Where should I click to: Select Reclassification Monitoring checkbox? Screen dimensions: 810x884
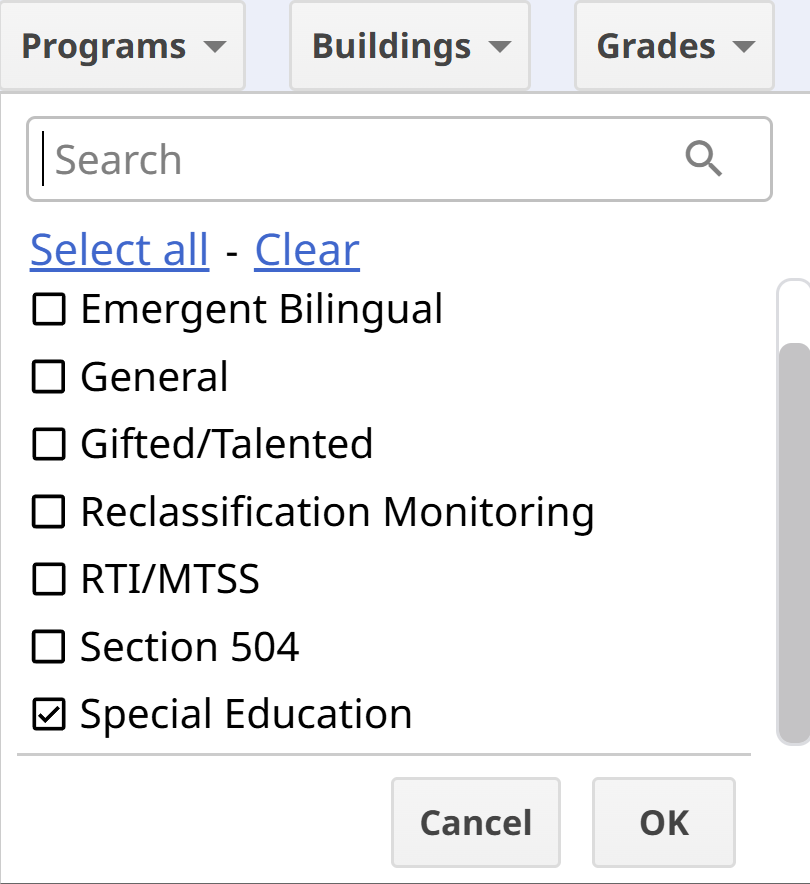48,512
